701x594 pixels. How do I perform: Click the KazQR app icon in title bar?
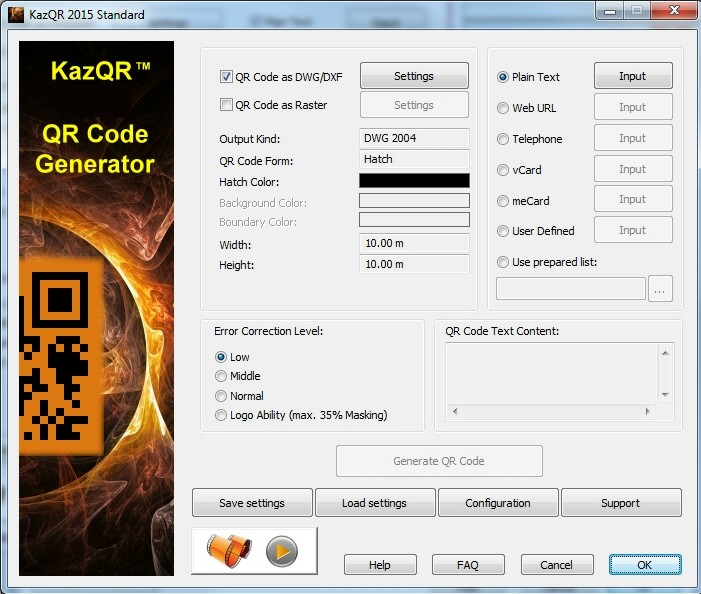point(16,15)
